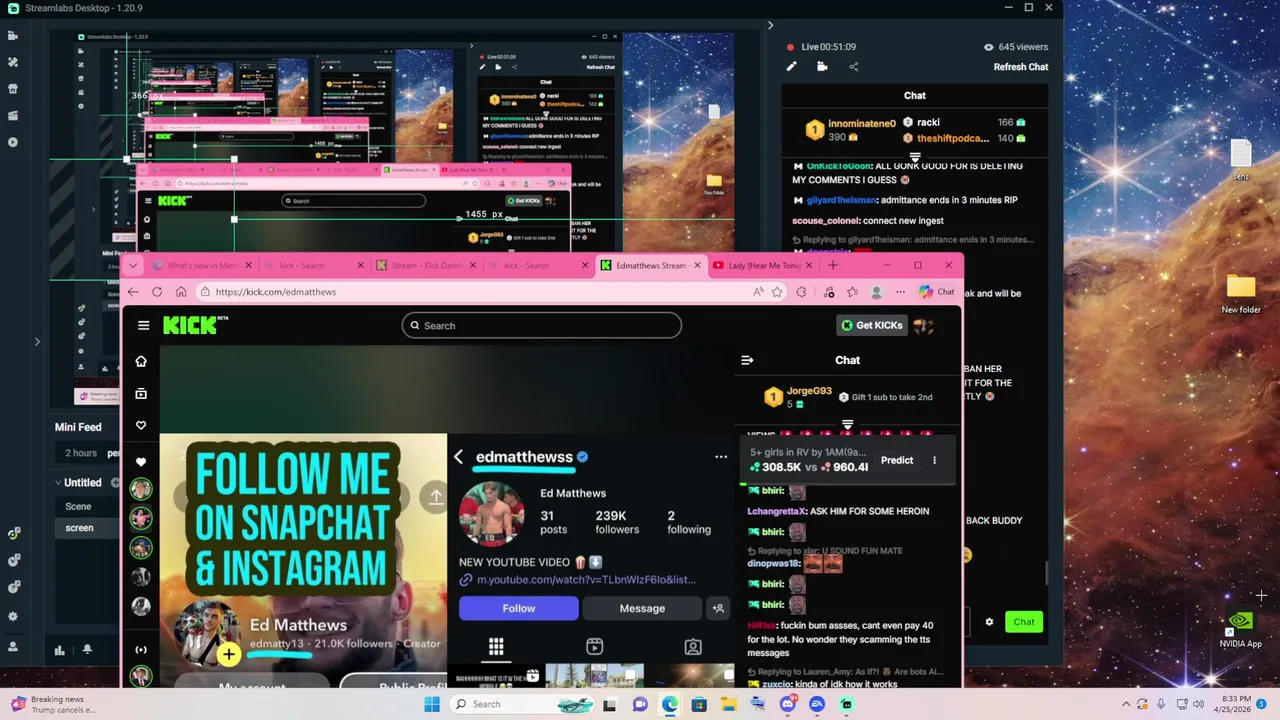Click Message on edmatthewss profile
This screenshot has width=1280, height=720.
coord(642,608)
